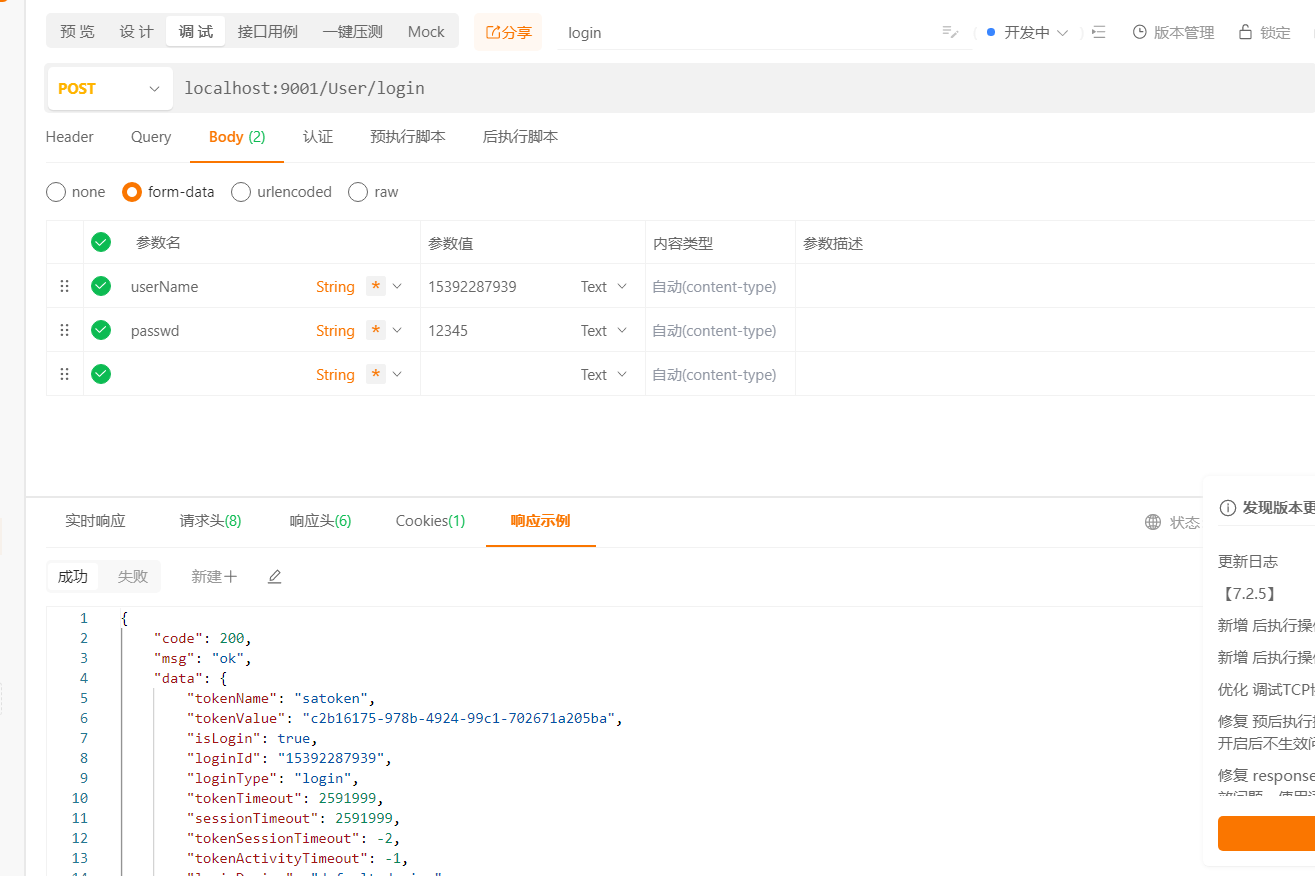Select the Body (2) tab
This screenshot has width=1315, height=876.
click(237, 137)
